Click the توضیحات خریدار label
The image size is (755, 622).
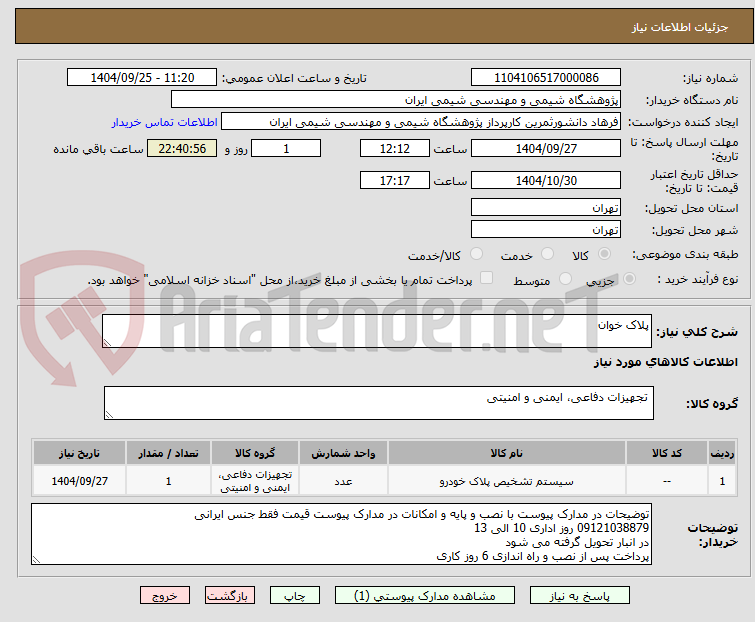[713, 535]
